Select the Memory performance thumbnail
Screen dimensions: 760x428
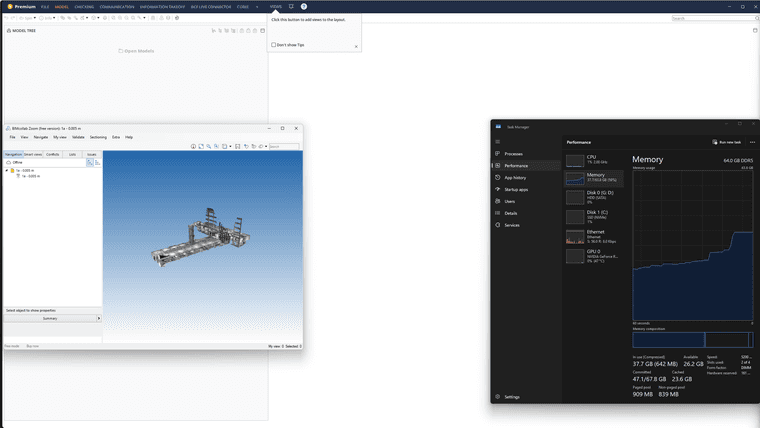tap(594, 178)
